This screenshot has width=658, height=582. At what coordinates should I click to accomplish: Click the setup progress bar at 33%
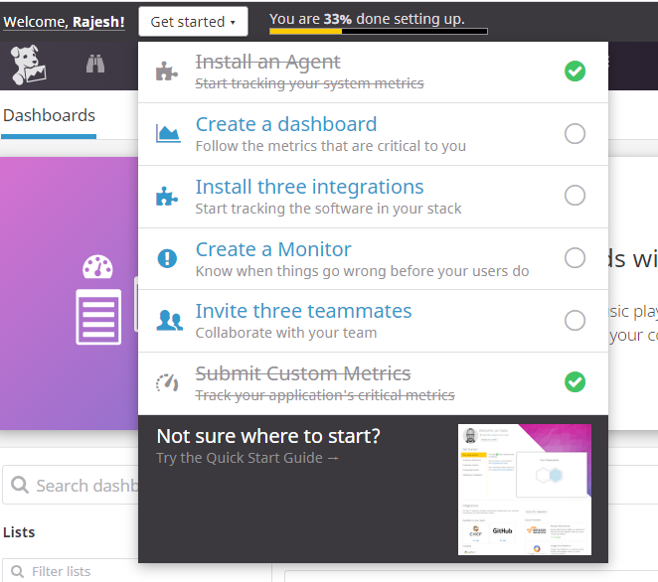378,32
